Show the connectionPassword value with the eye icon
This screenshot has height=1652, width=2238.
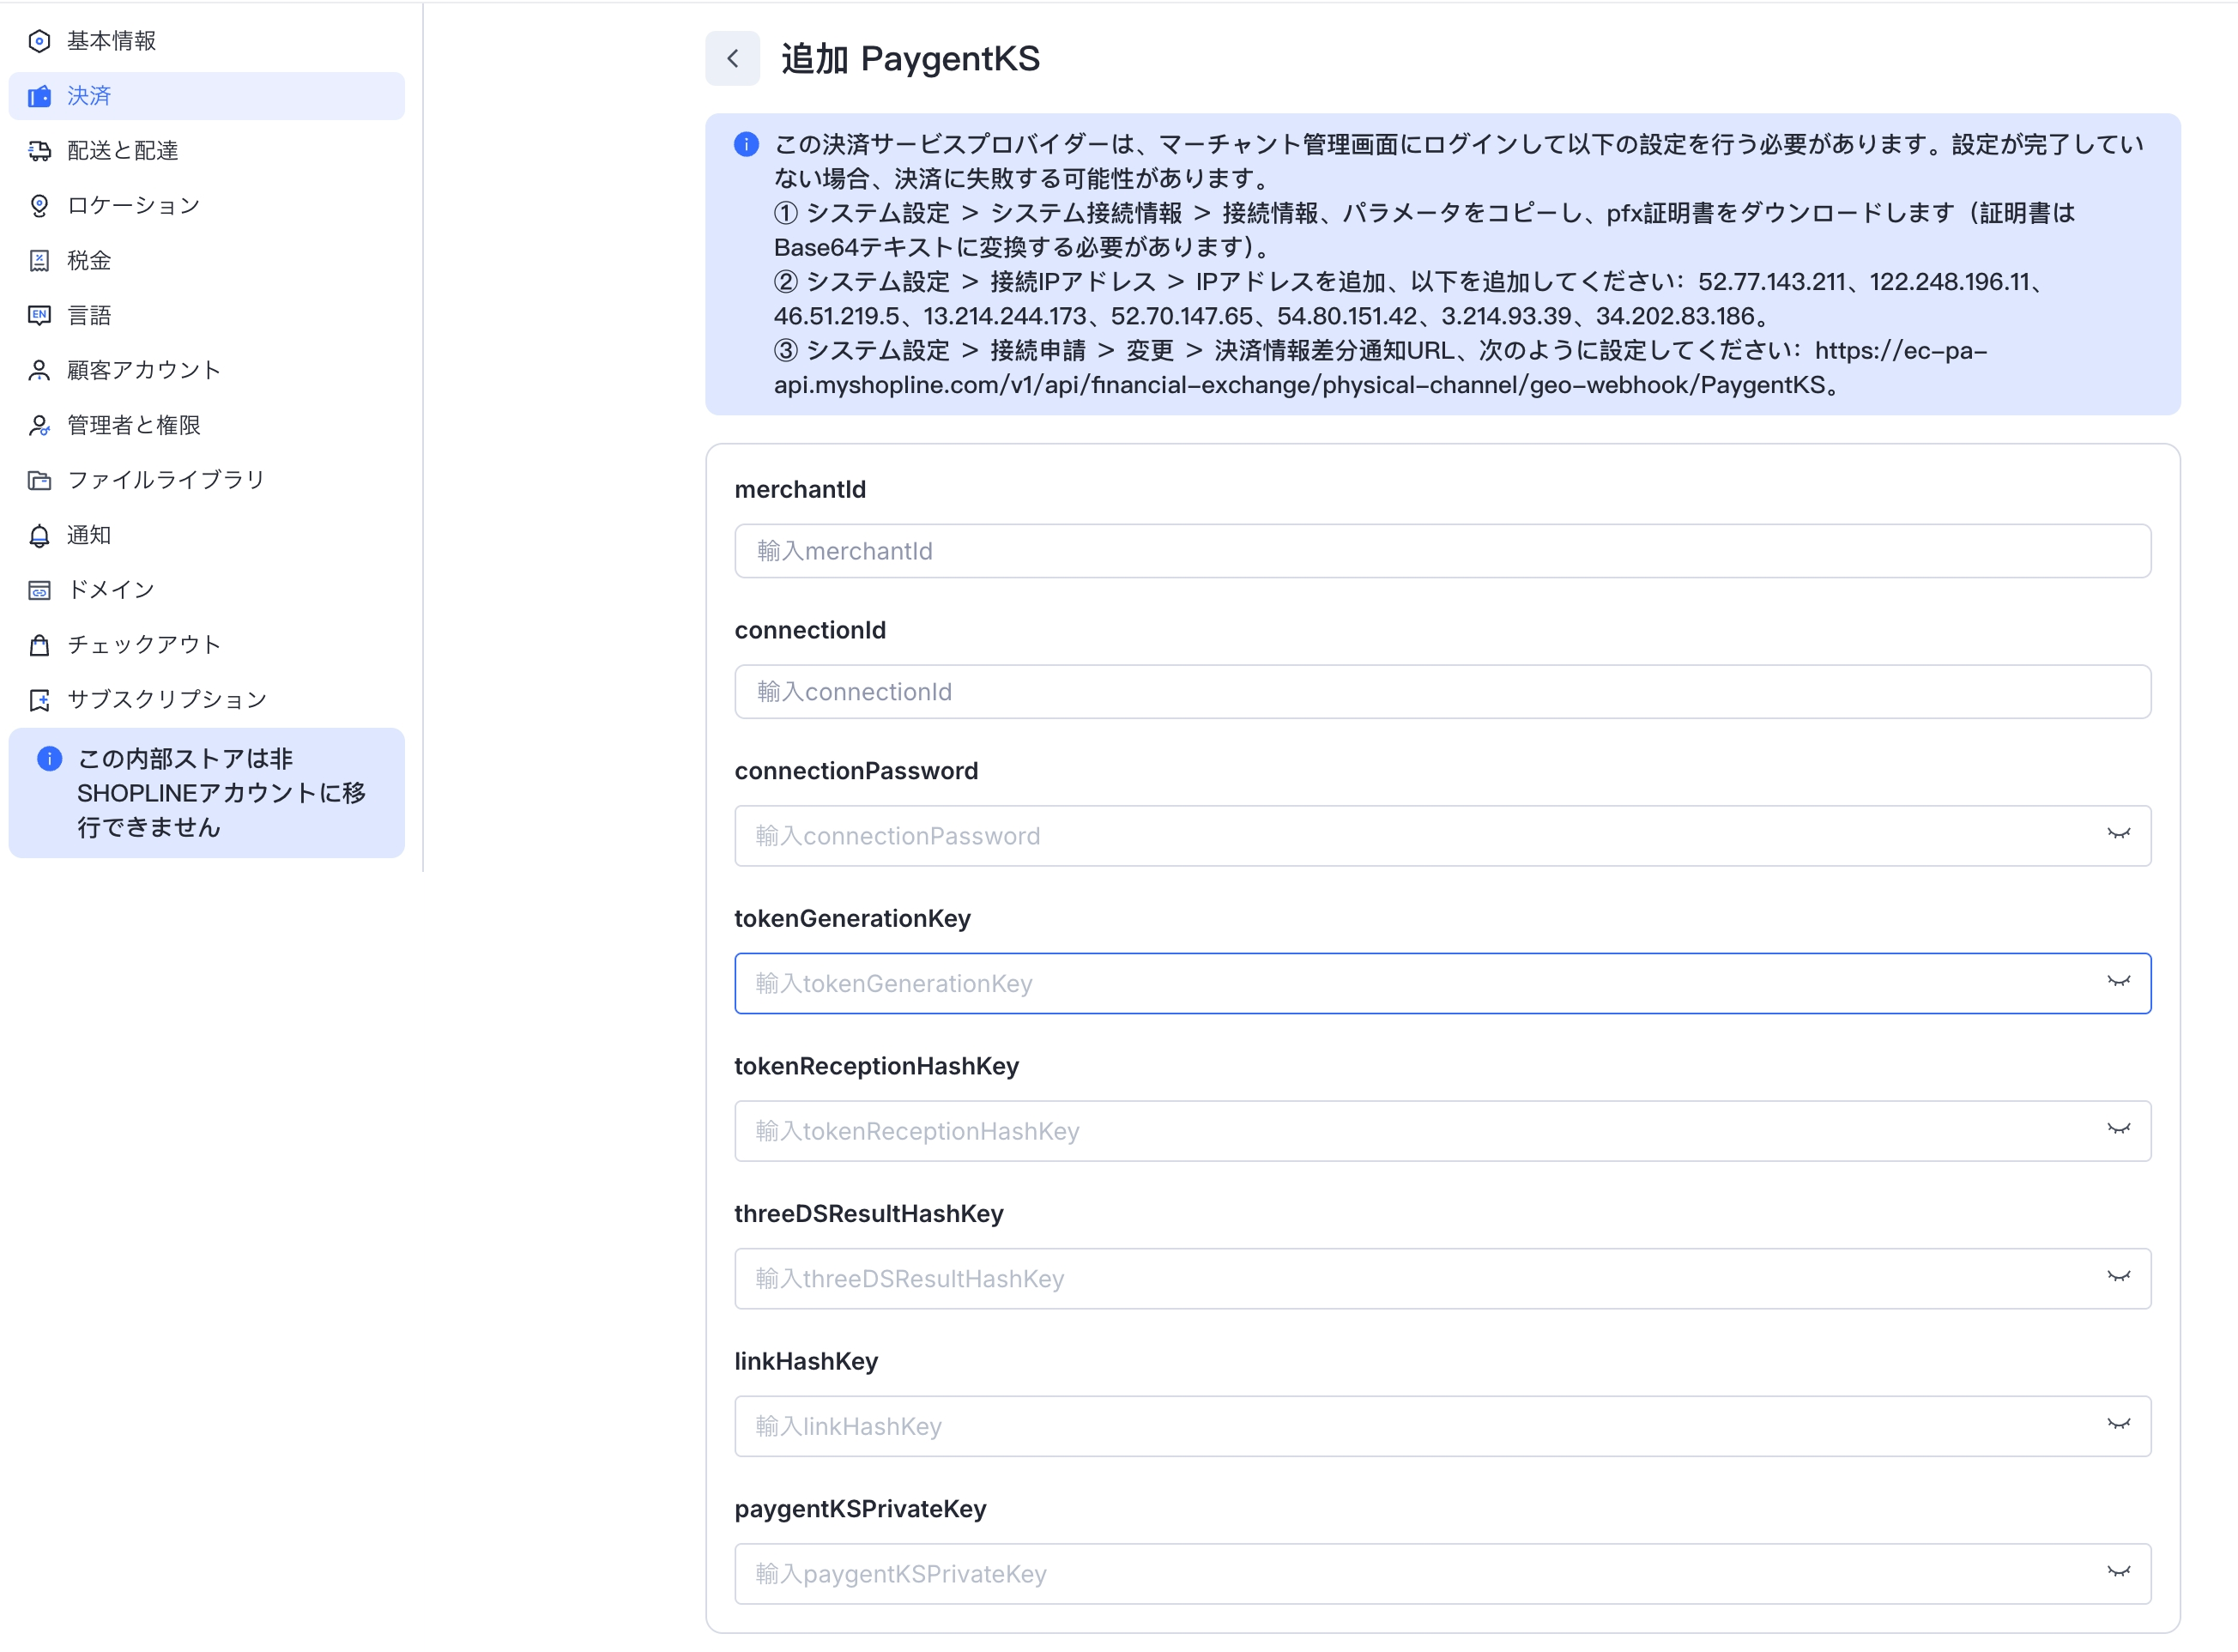click(x=2118, y=834)
